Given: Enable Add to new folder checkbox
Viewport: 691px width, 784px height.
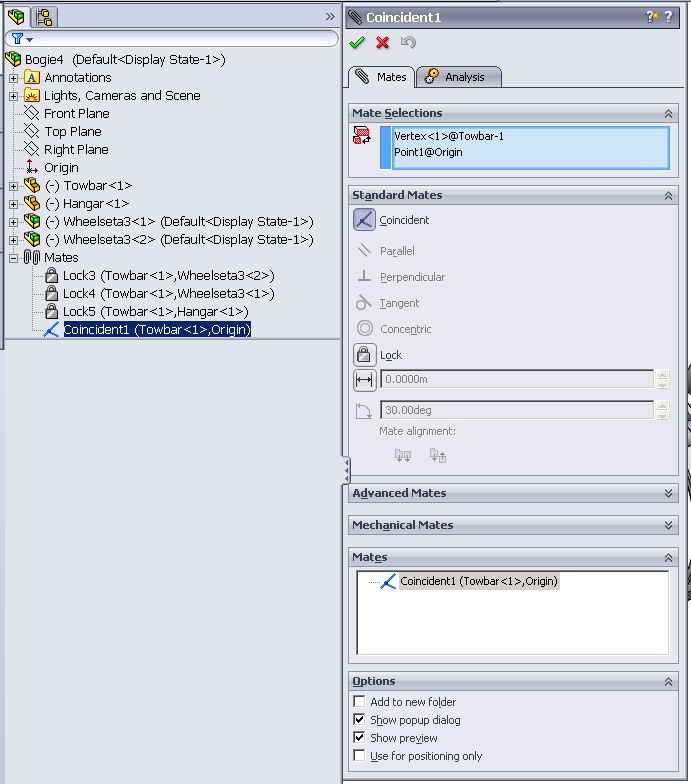Looking at the screenshot, I should [x=359, y=702].
